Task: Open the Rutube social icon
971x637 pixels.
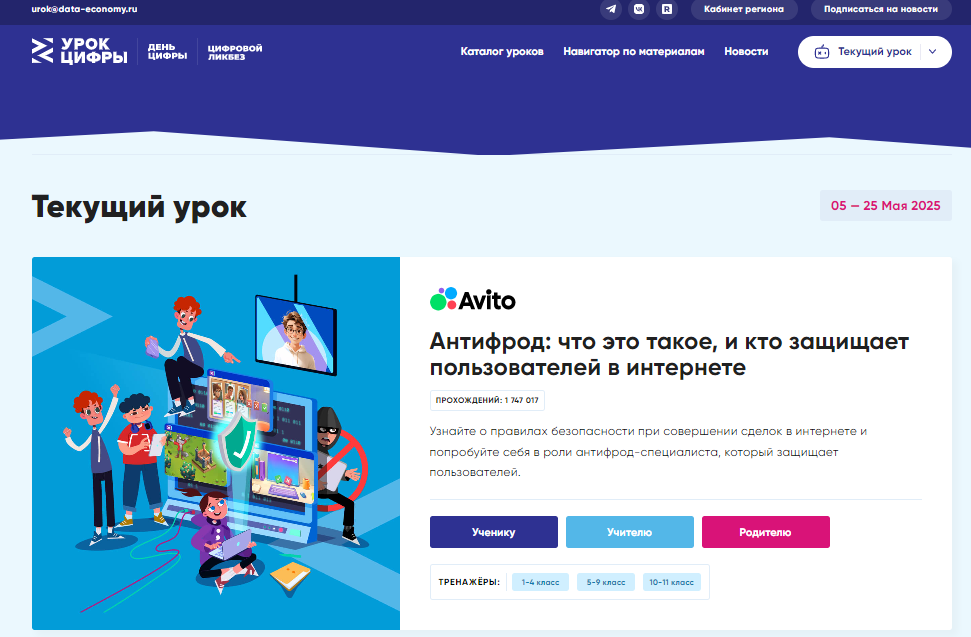Action: coord(667,9)
